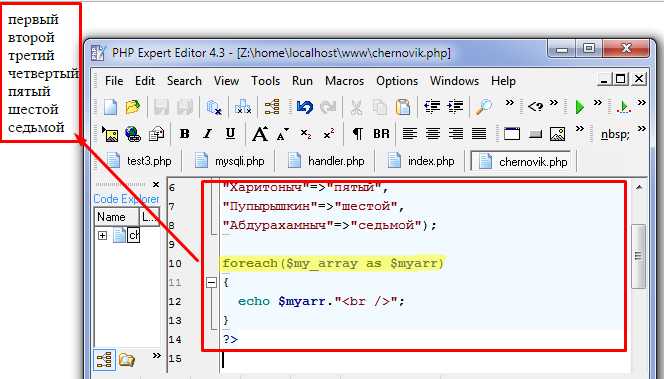This screenshot has height=379, width=664.
Task: Open the Options menu
Action: (397, 81)
